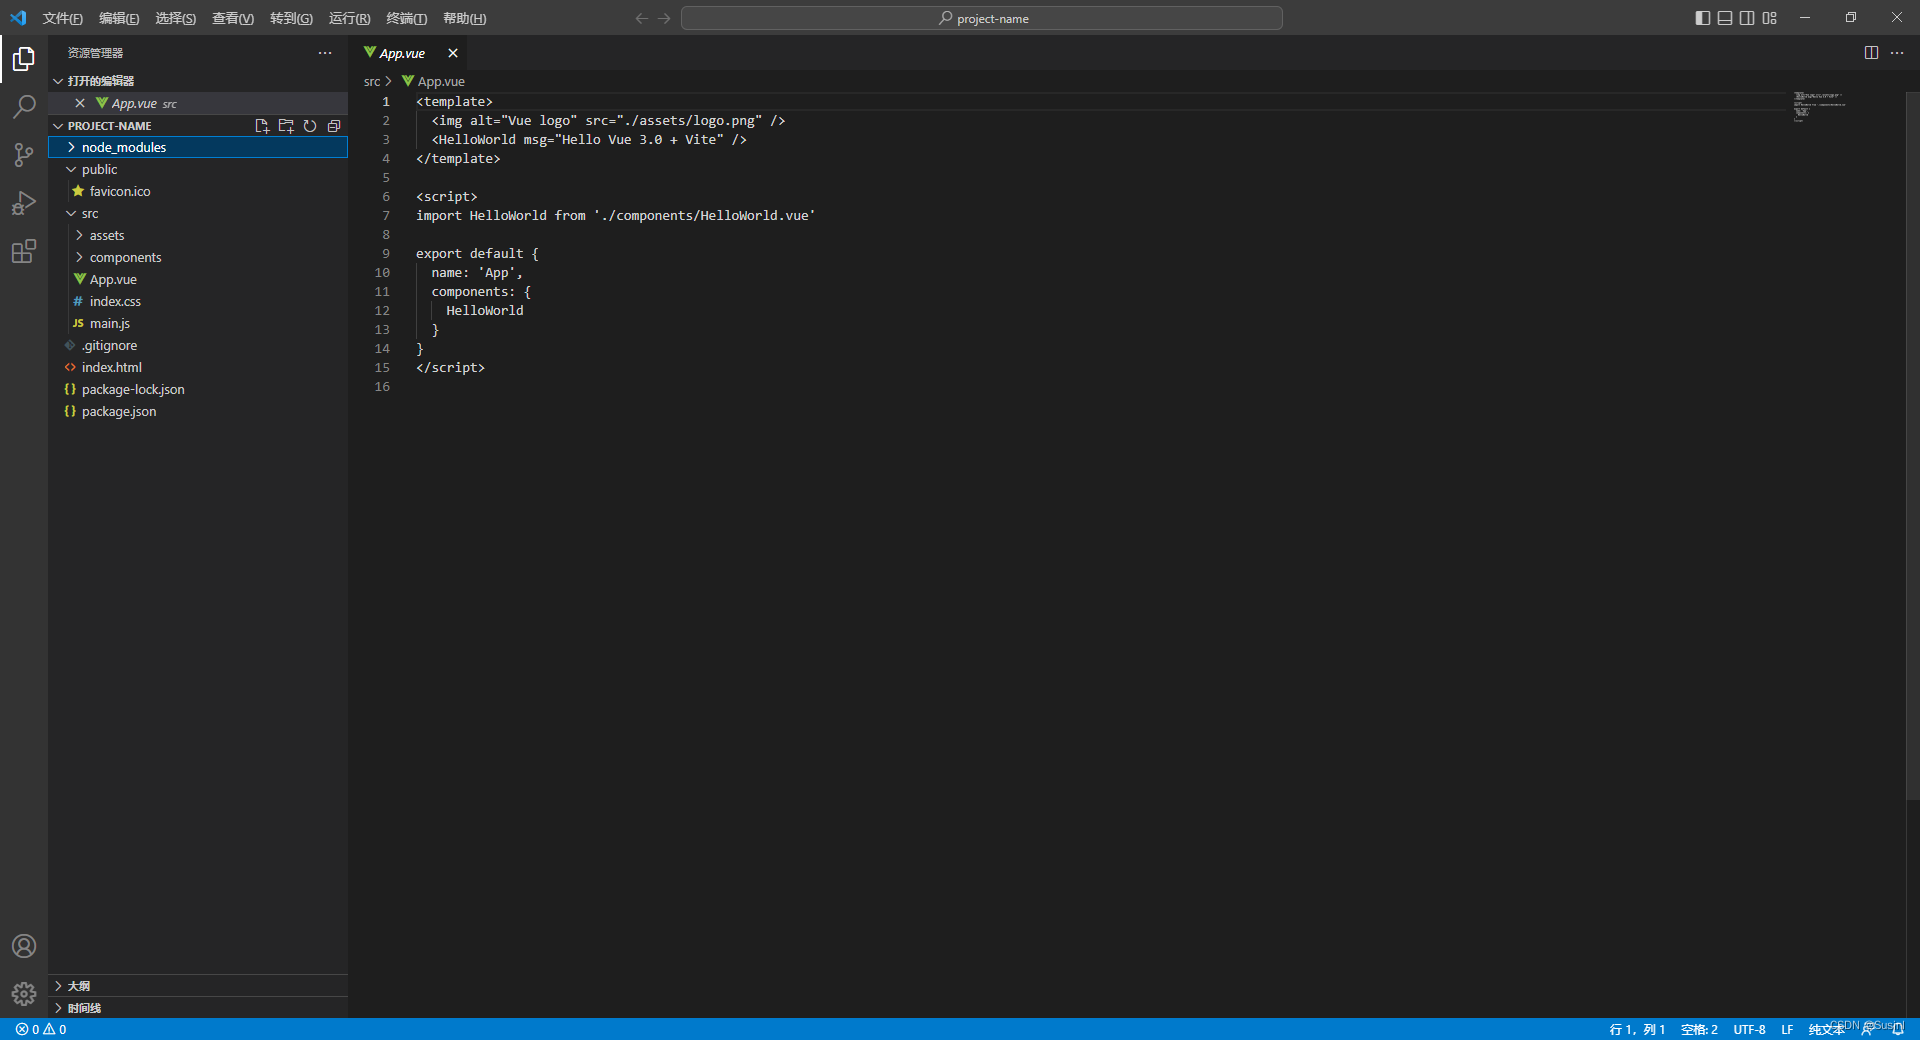Open the Search view in activity bar
The height and width of the screenshot is (1040, 1920).
point(24,107)
